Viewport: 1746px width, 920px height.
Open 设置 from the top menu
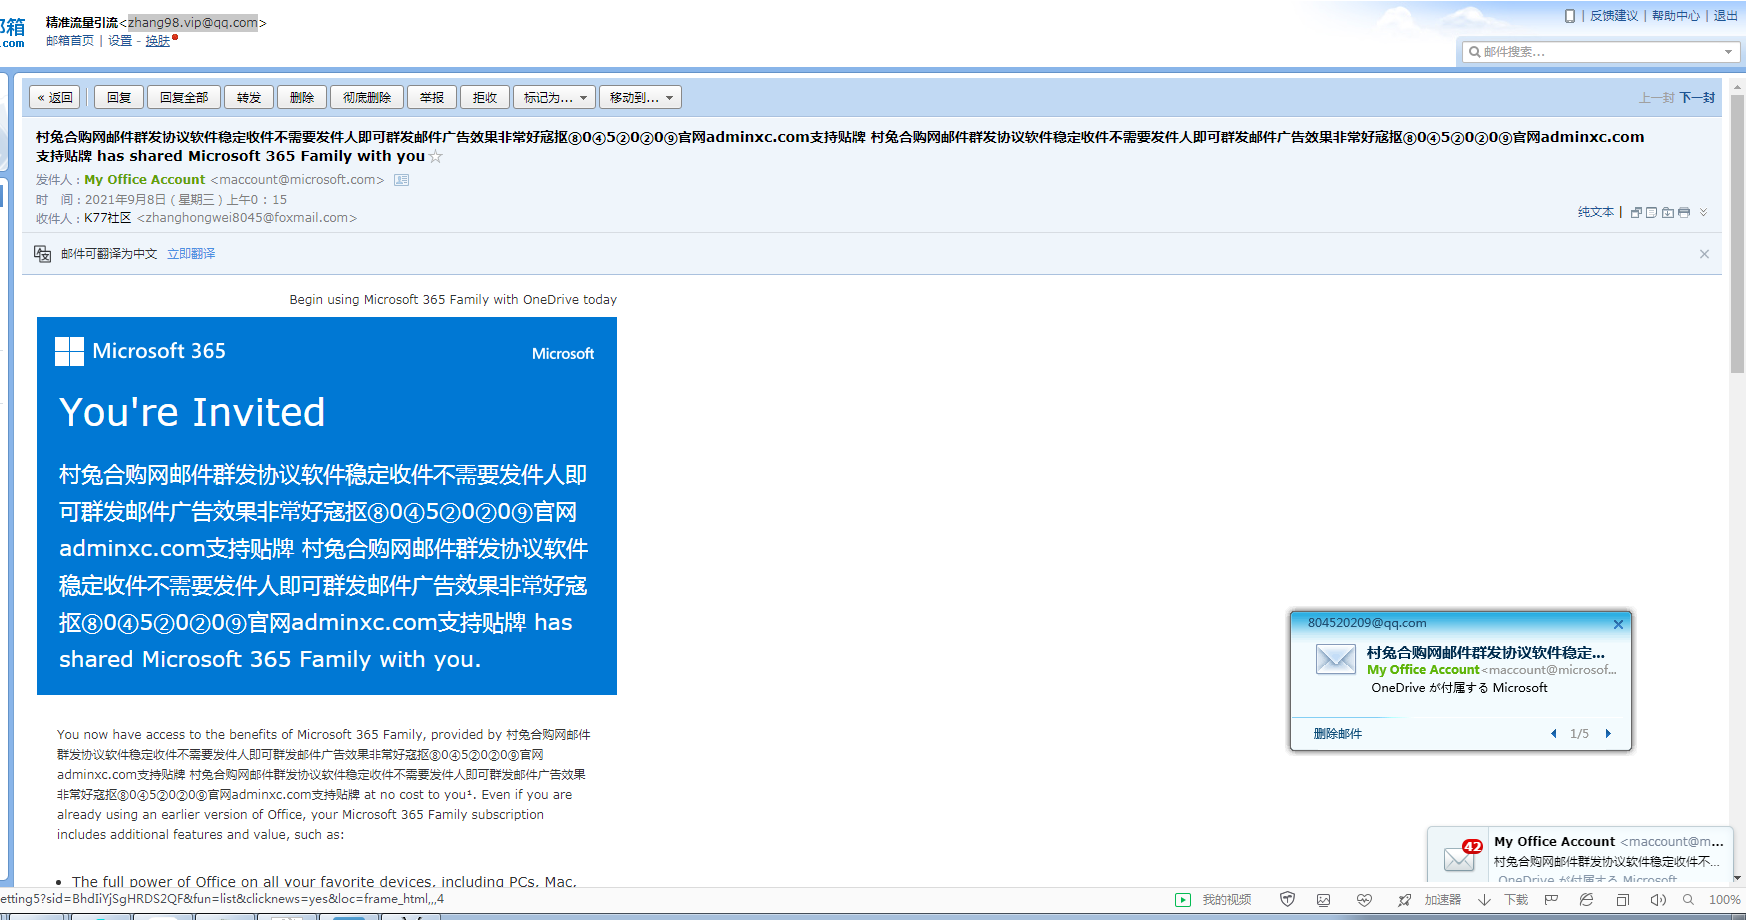[x=118, y=41]
